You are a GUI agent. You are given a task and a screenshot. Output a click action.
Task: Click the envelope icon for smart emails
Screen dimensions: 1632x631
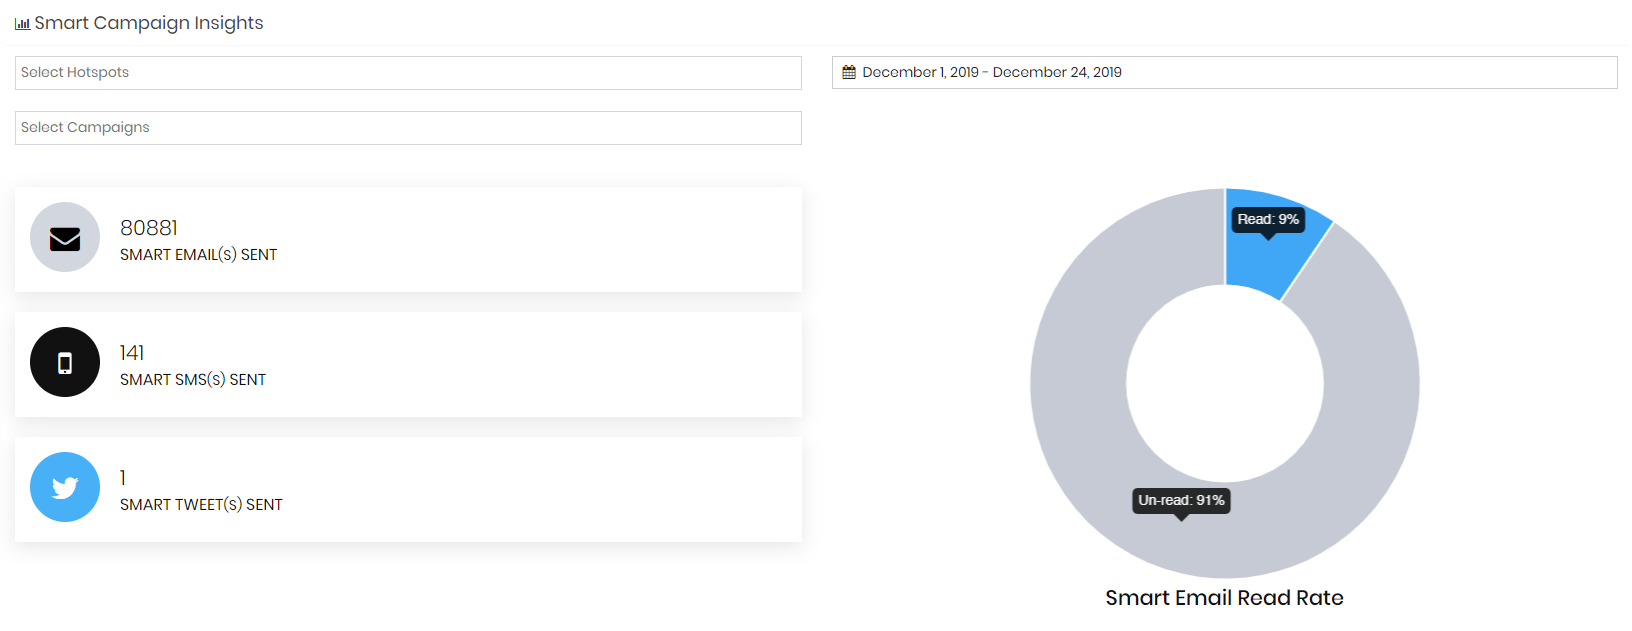point(65,238)
